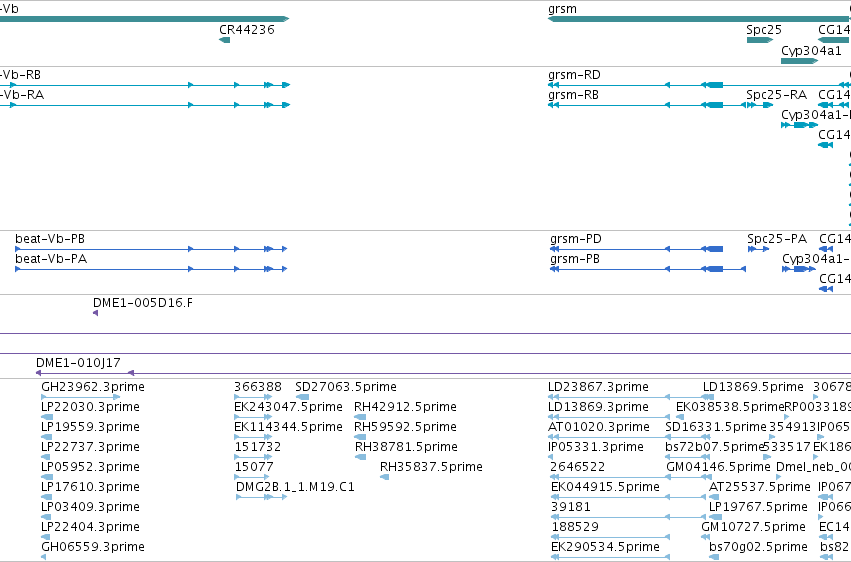Select the RH59592.5prime EST label
The image size is (851, 562).
405,427
